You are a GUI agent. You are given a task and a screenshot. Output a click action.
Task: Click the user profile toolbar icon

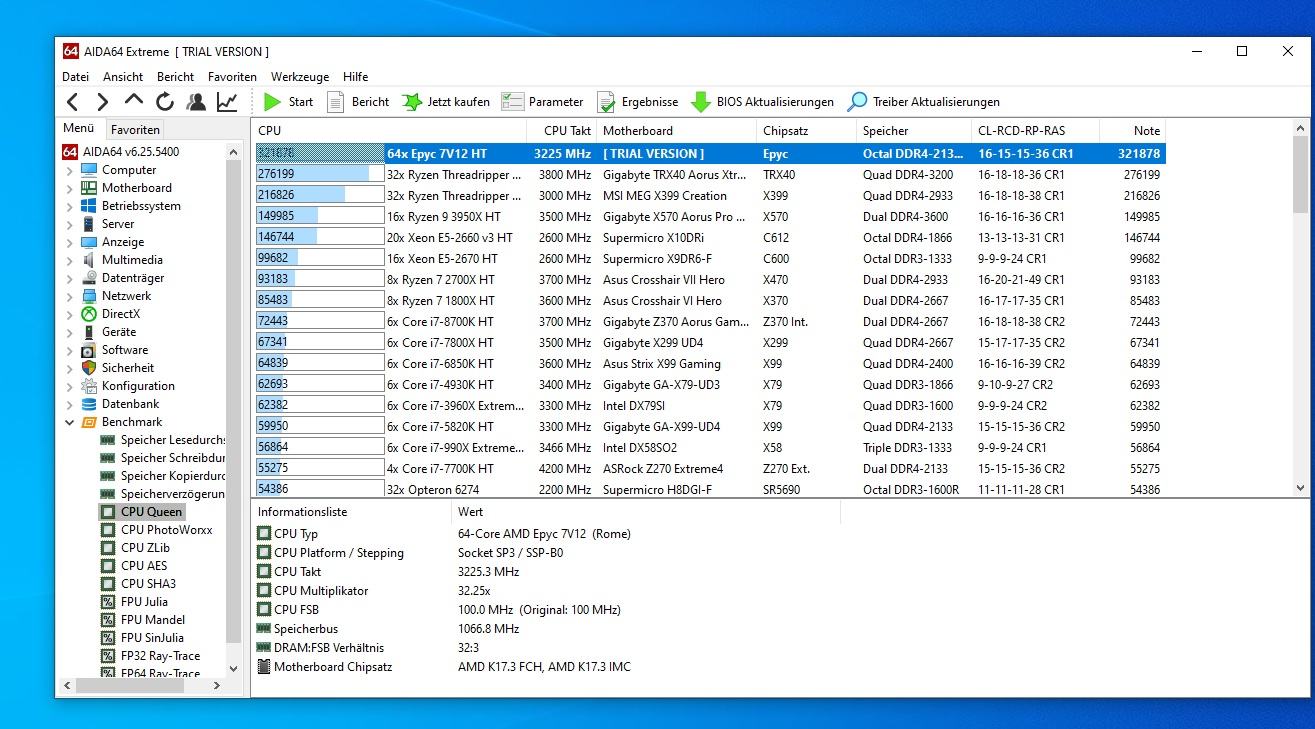point(196,102)
